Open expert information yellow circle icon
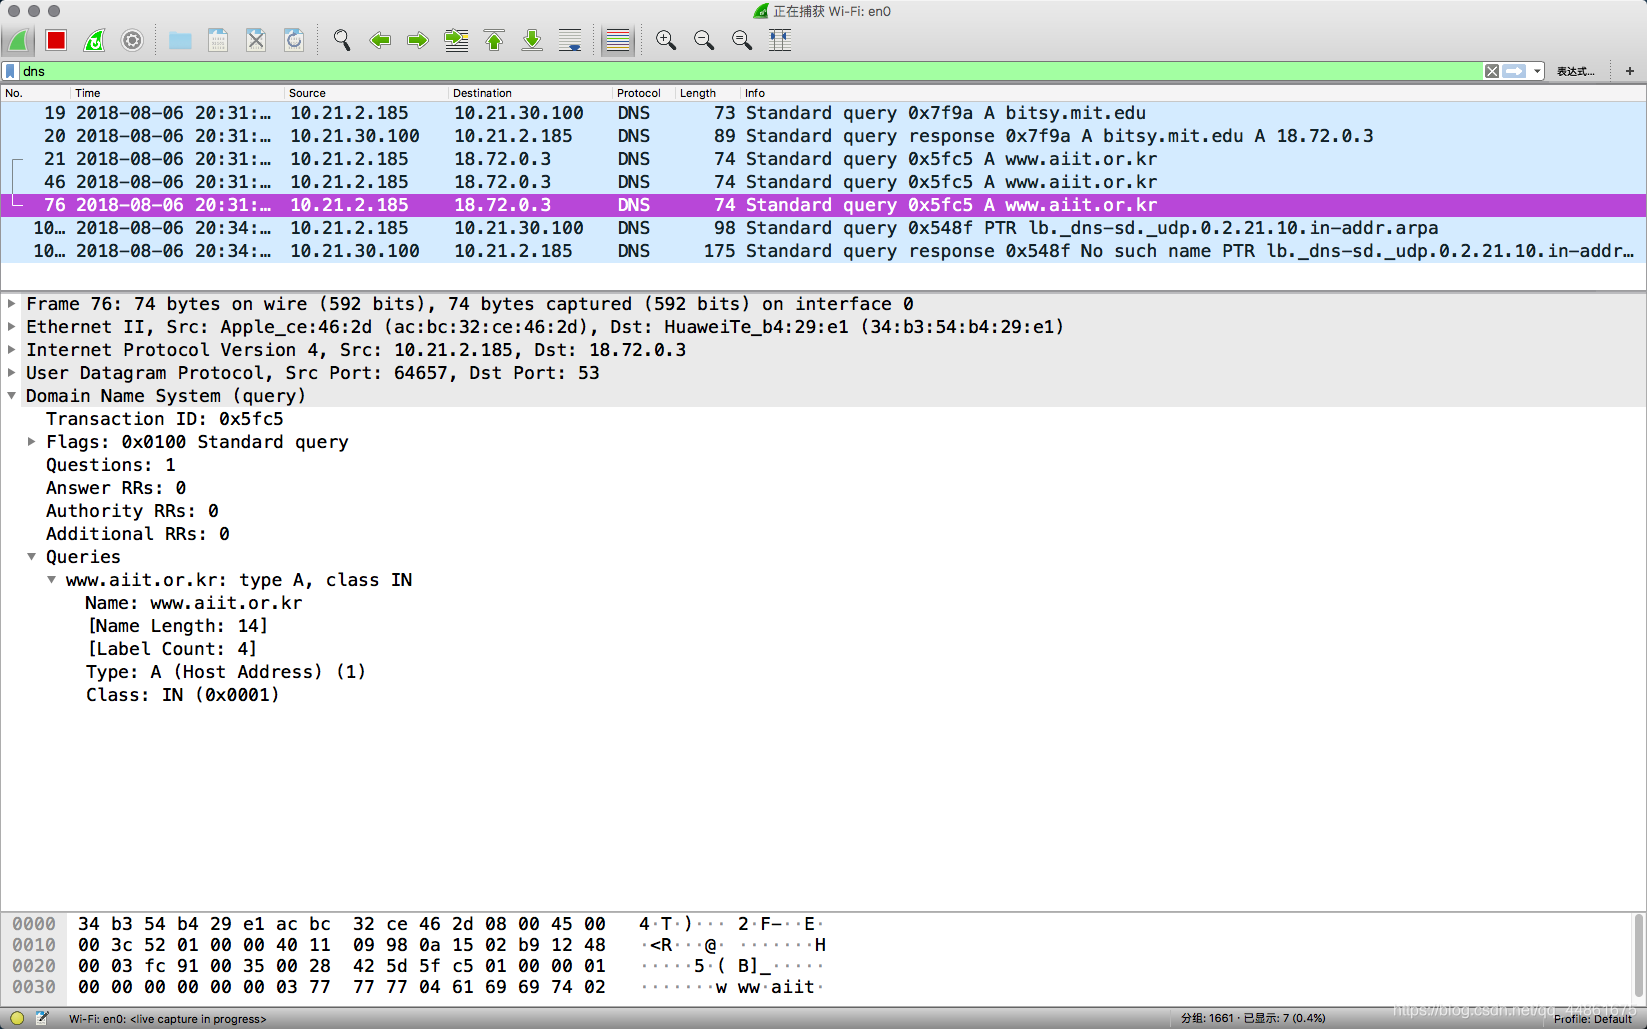The image size is (1647, 1029). 17,1018
